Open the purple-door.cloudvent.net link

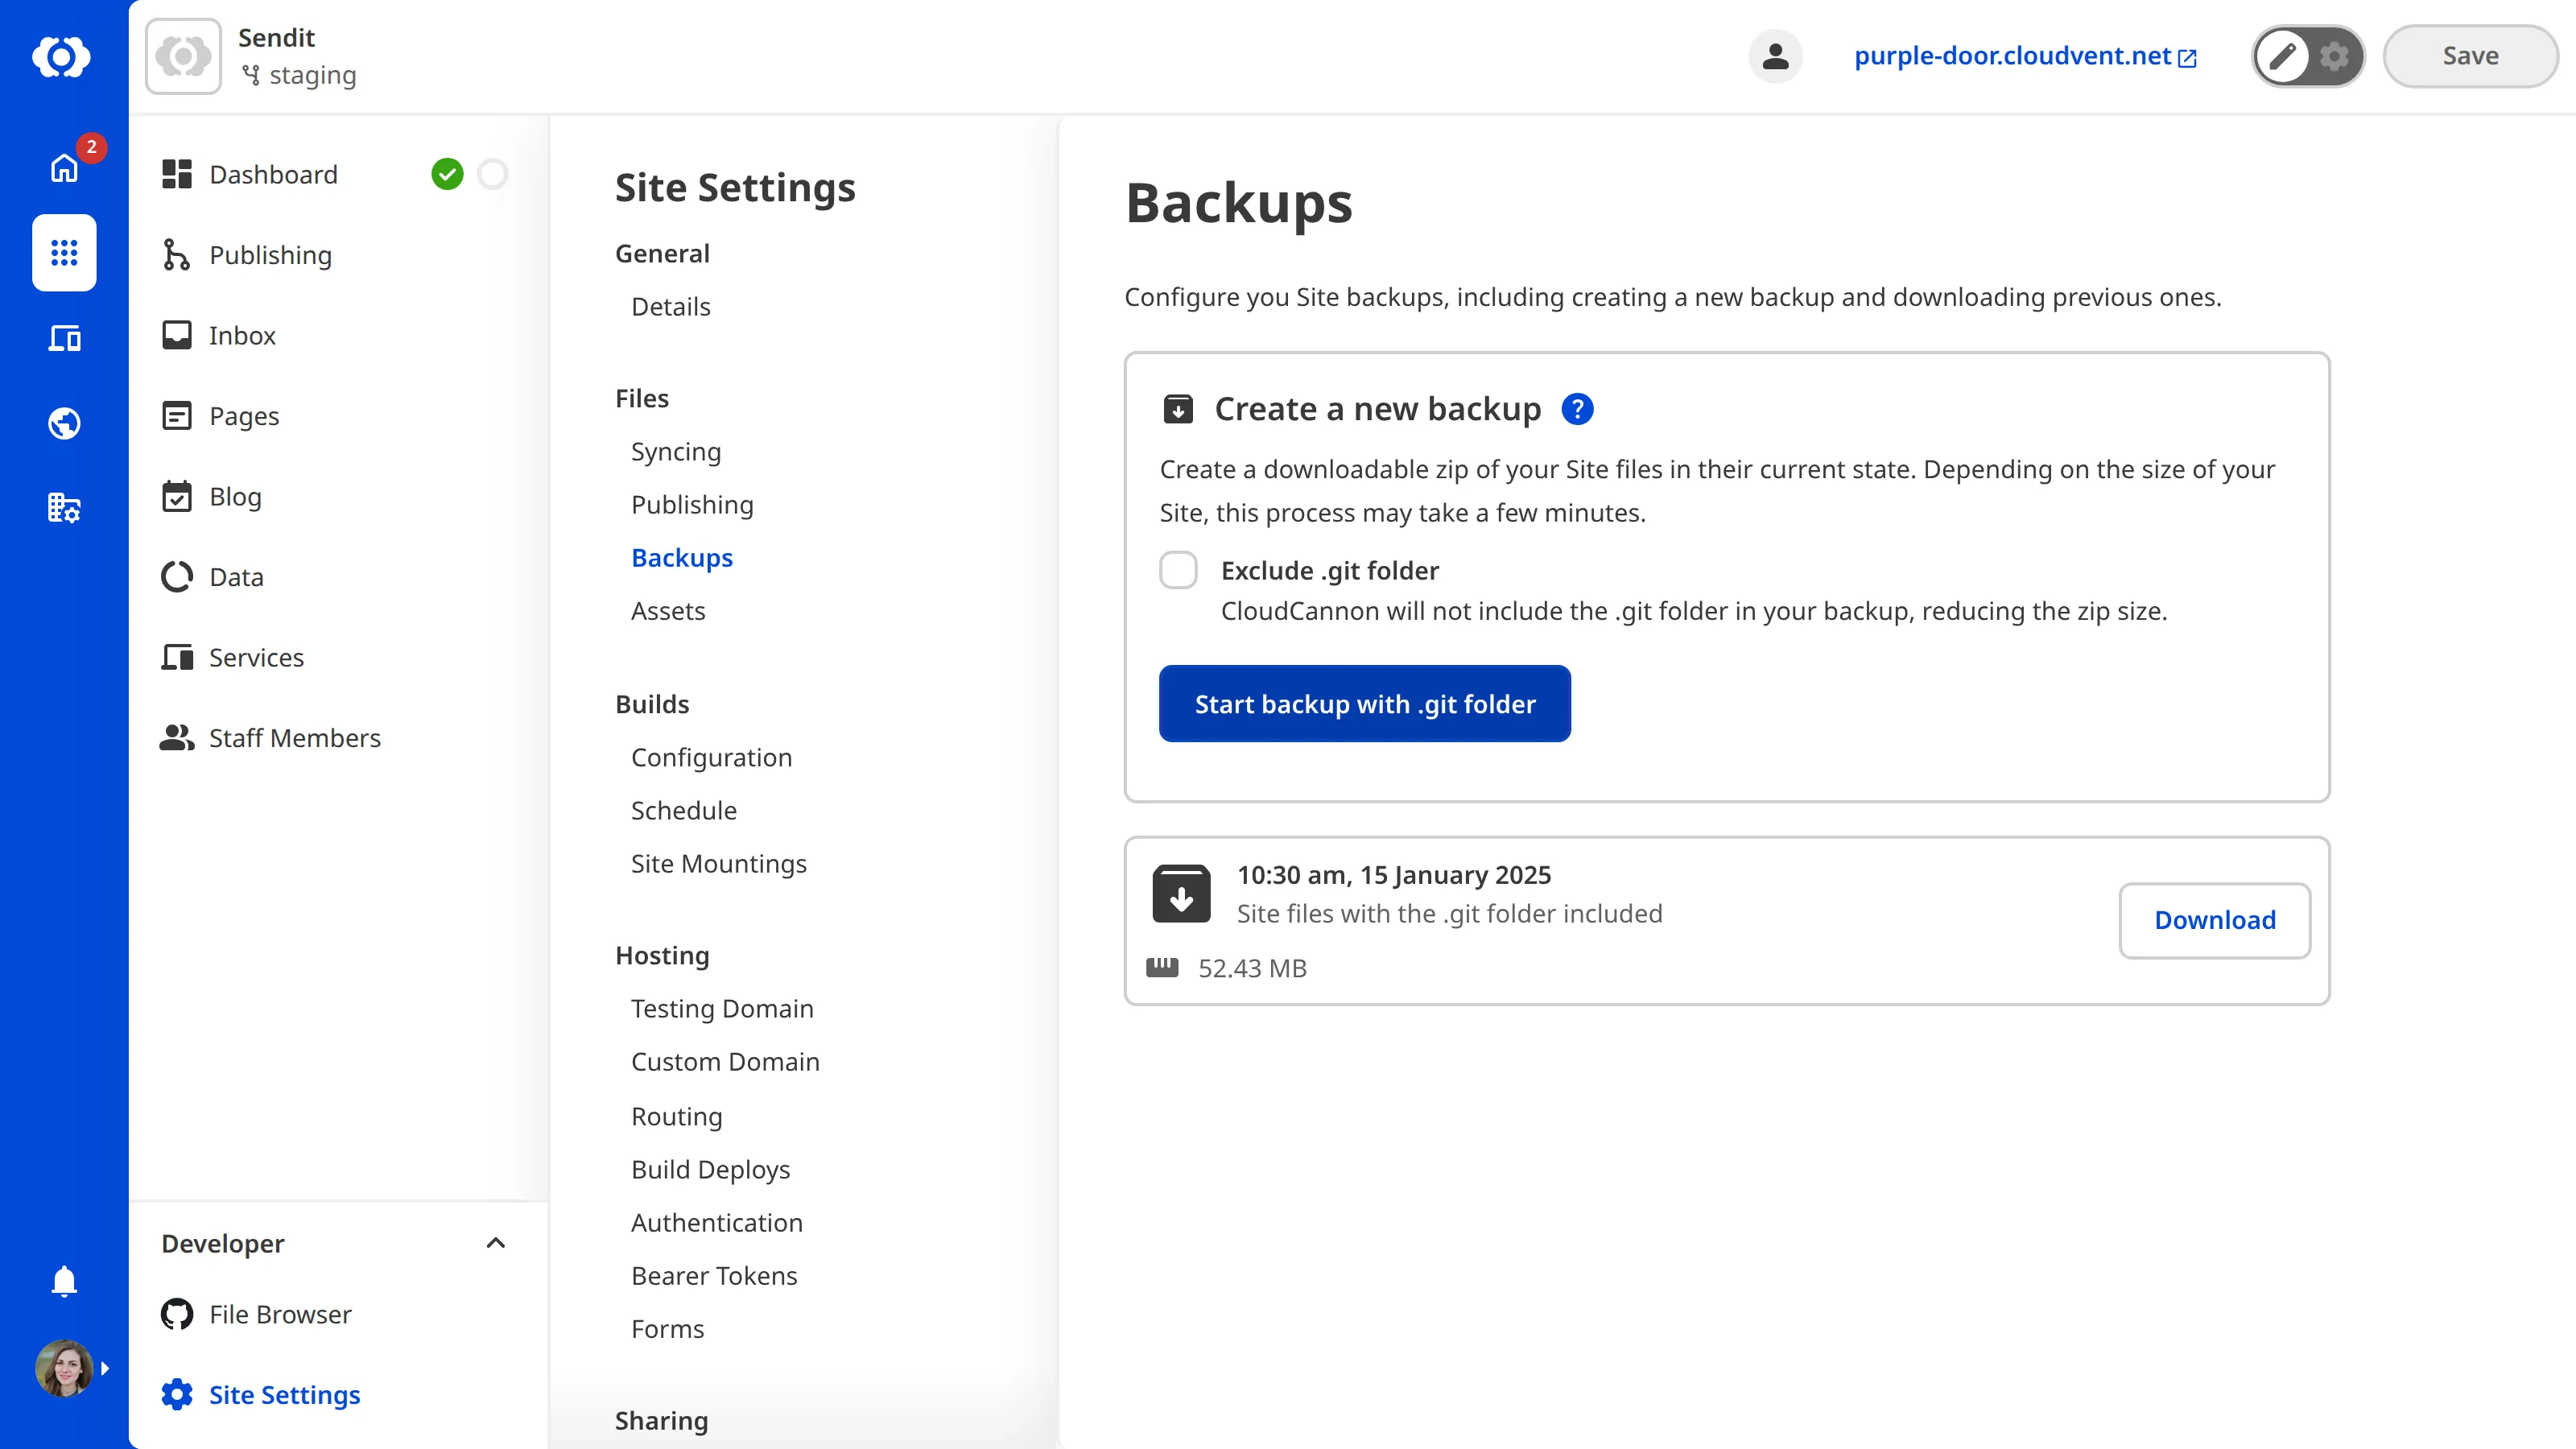2012,56
